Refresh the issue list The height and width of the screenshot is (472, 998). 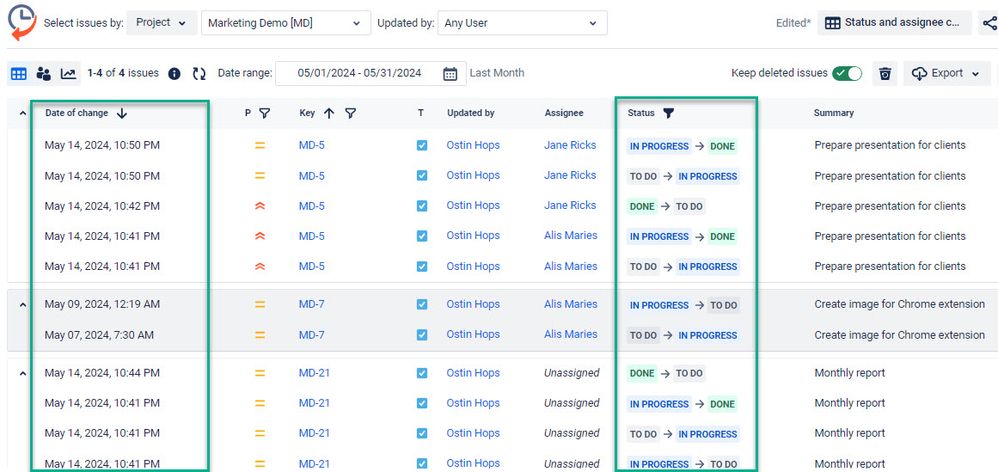tap(199, 74)
